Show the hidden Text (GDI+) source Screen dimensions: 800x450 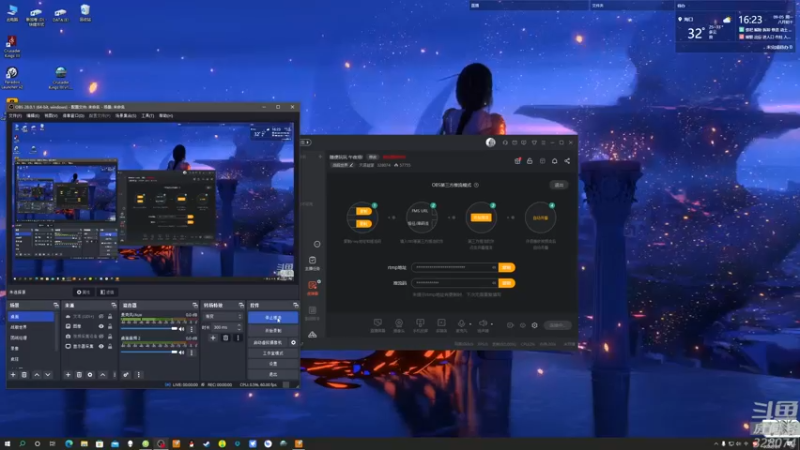click(101, 316)
